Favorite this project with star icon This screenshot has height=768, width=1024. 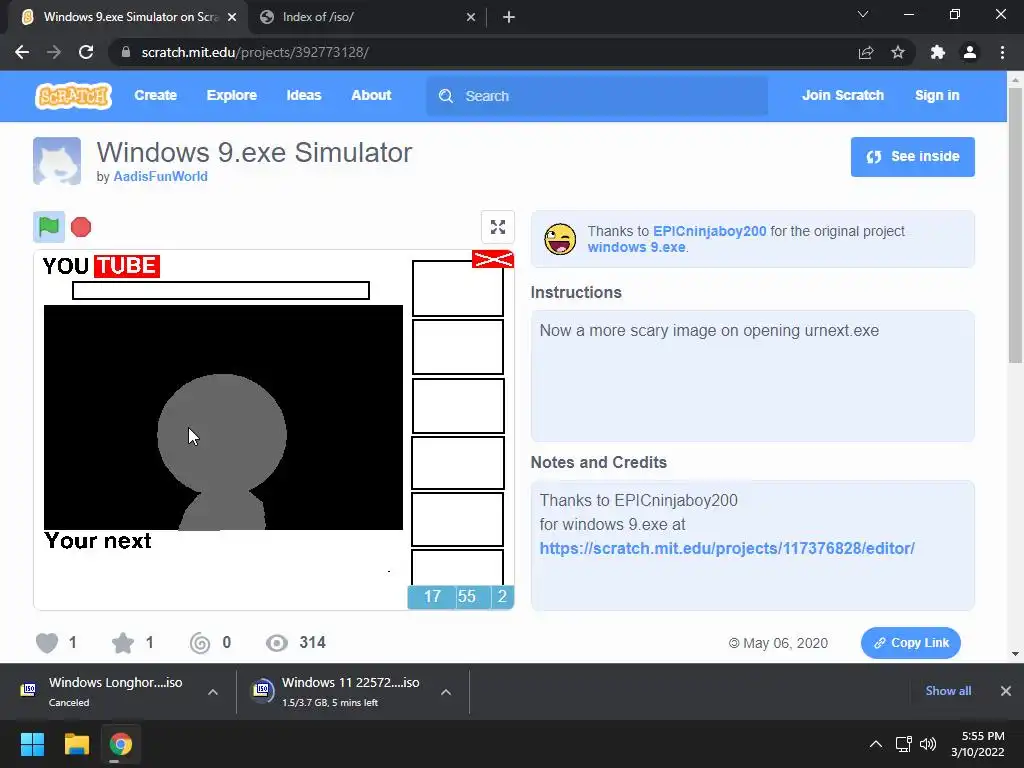pos(123,643)
